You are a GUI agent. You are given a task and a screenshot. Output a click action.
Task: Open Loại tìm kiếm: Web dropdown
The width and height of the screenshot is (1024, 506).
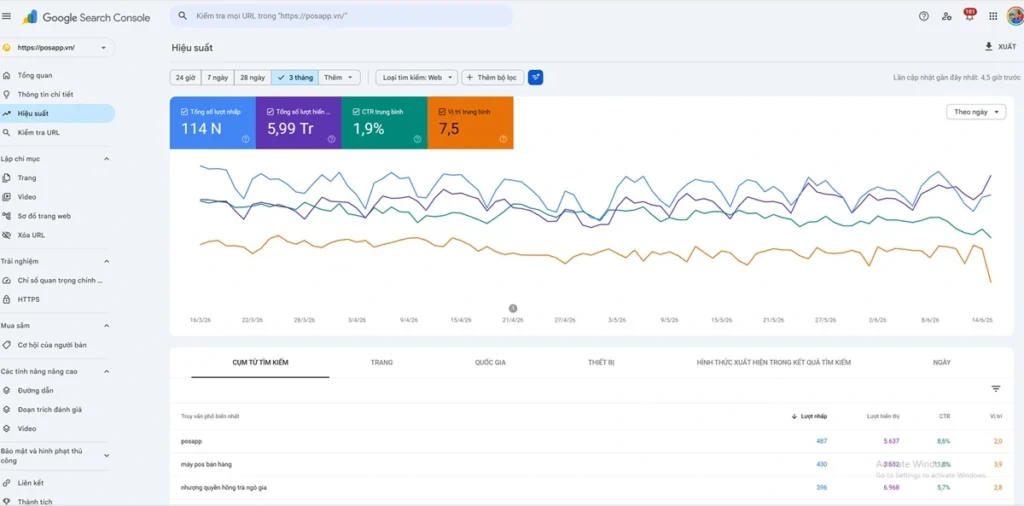417,78
